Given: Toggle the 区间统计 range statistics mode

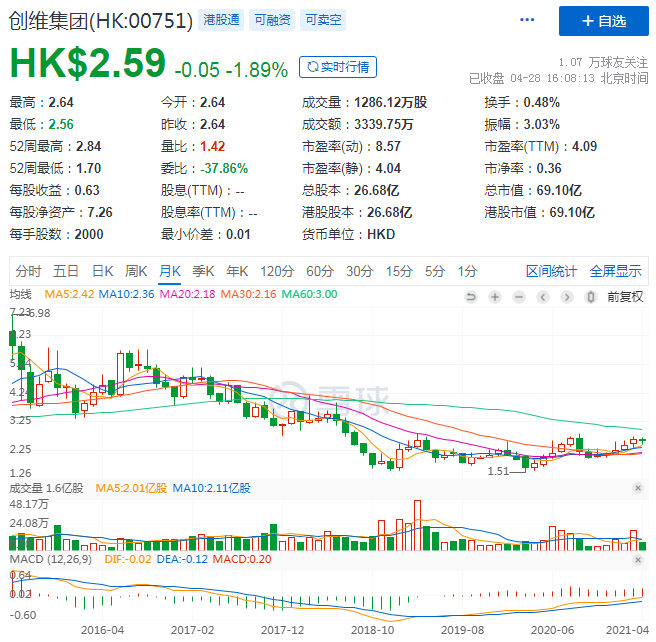Looking at the screenshot, I should click(552, 271).
